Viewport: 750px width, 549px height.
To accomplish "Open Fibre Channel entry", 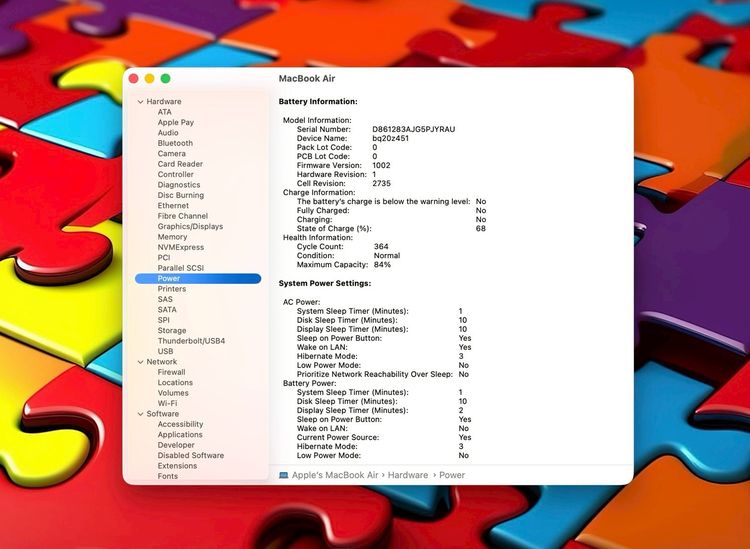I will (183, 216).
